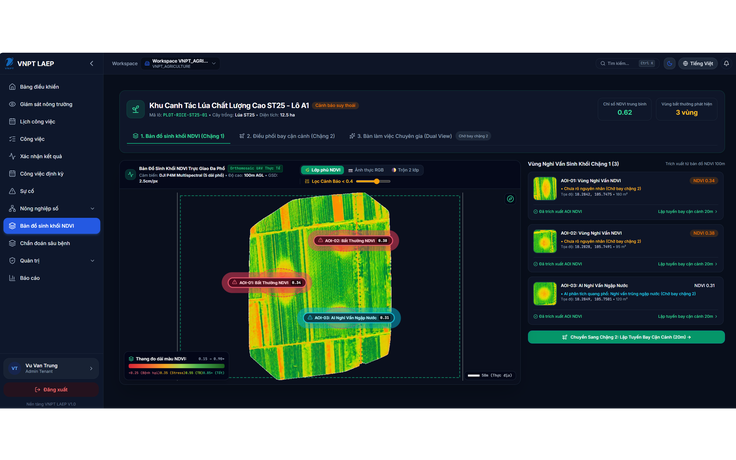Image resolution: width=736 pixels, height=460 pixels.
Task: Click the Vùng bất thường phát hiện card
Action: (686, 109)
